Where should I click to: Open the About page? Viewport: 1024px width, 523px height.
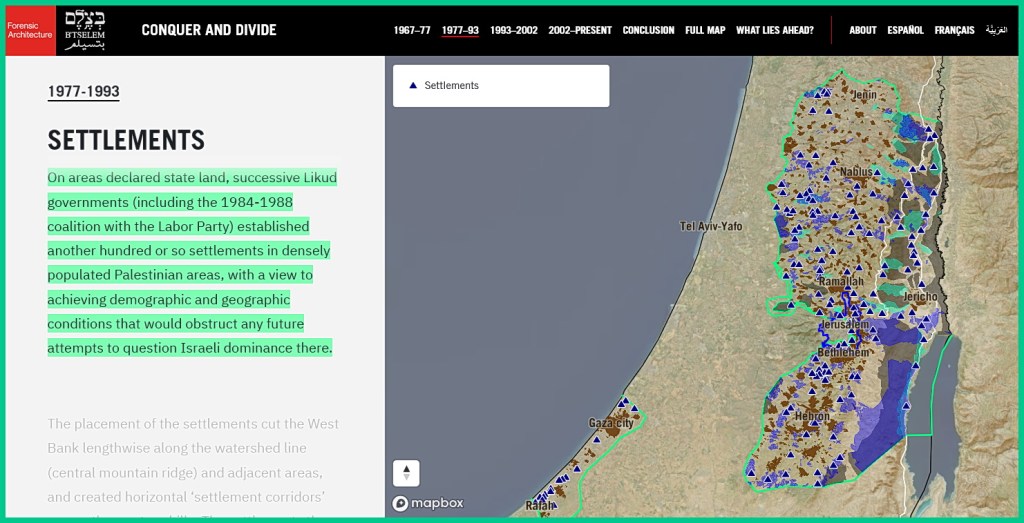coord(862,30)
